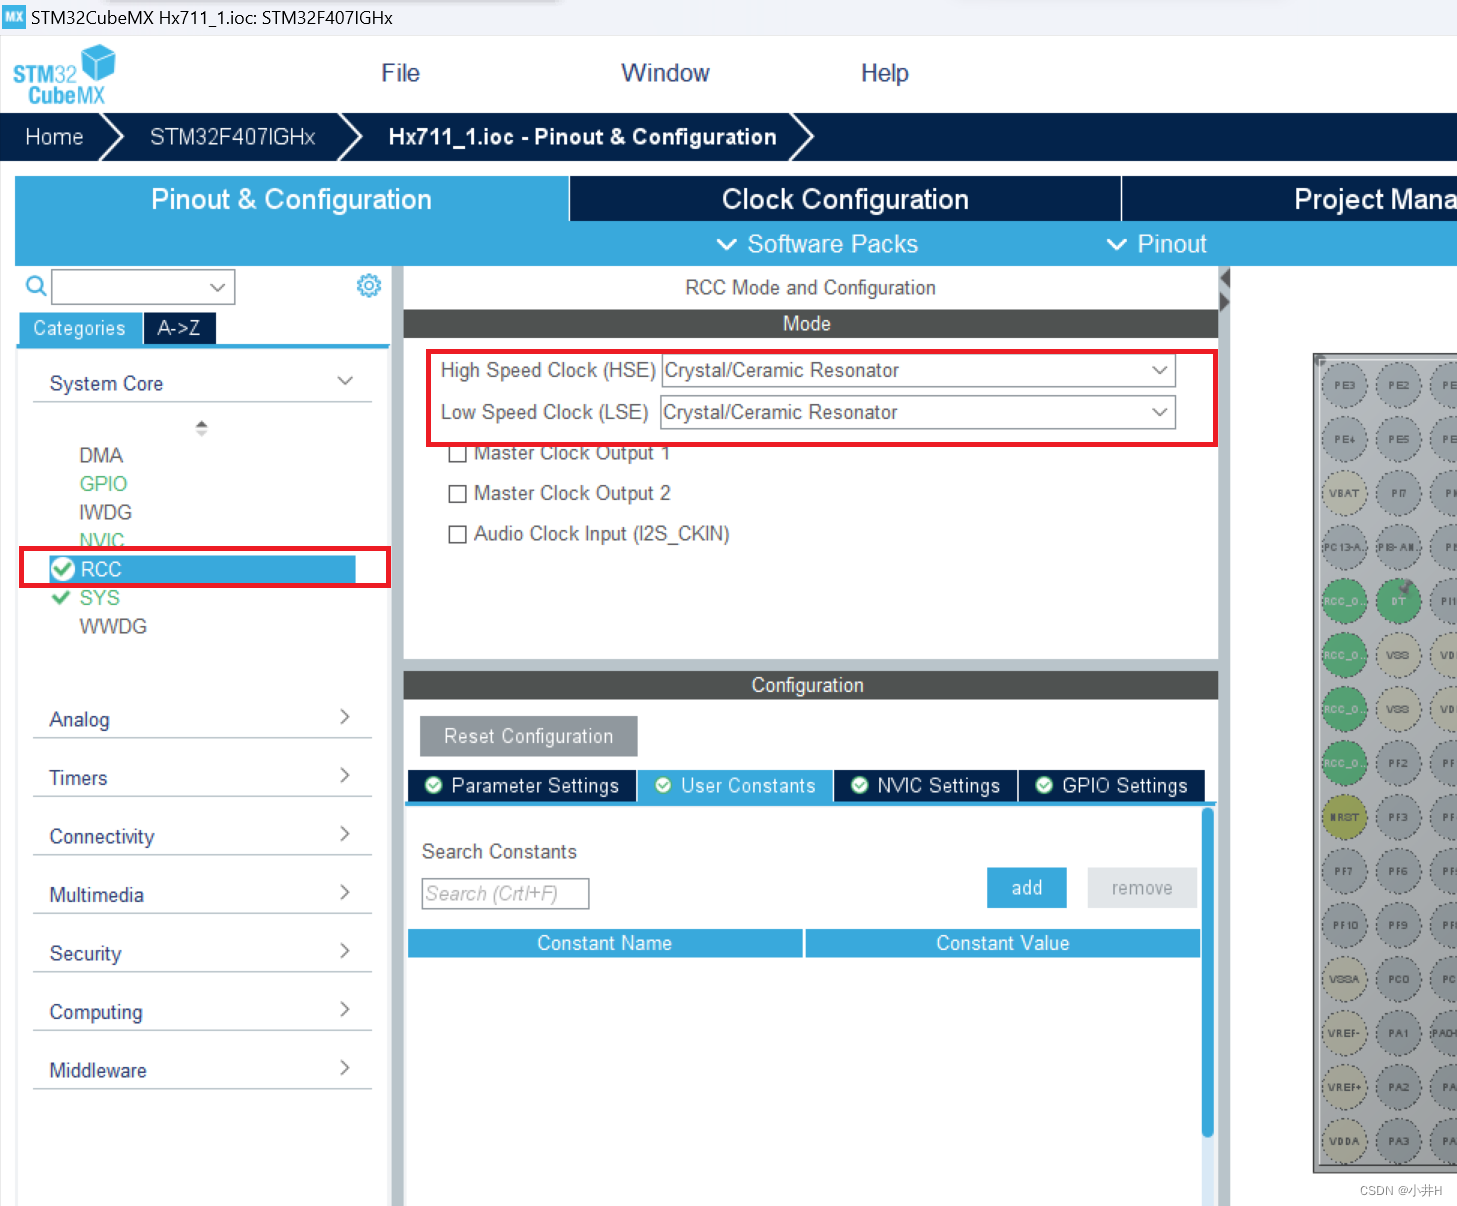This screenshot has width=1457, height=1206.
Task: Select the VDDA pin on the chip
Action: pos(1344,1141)
